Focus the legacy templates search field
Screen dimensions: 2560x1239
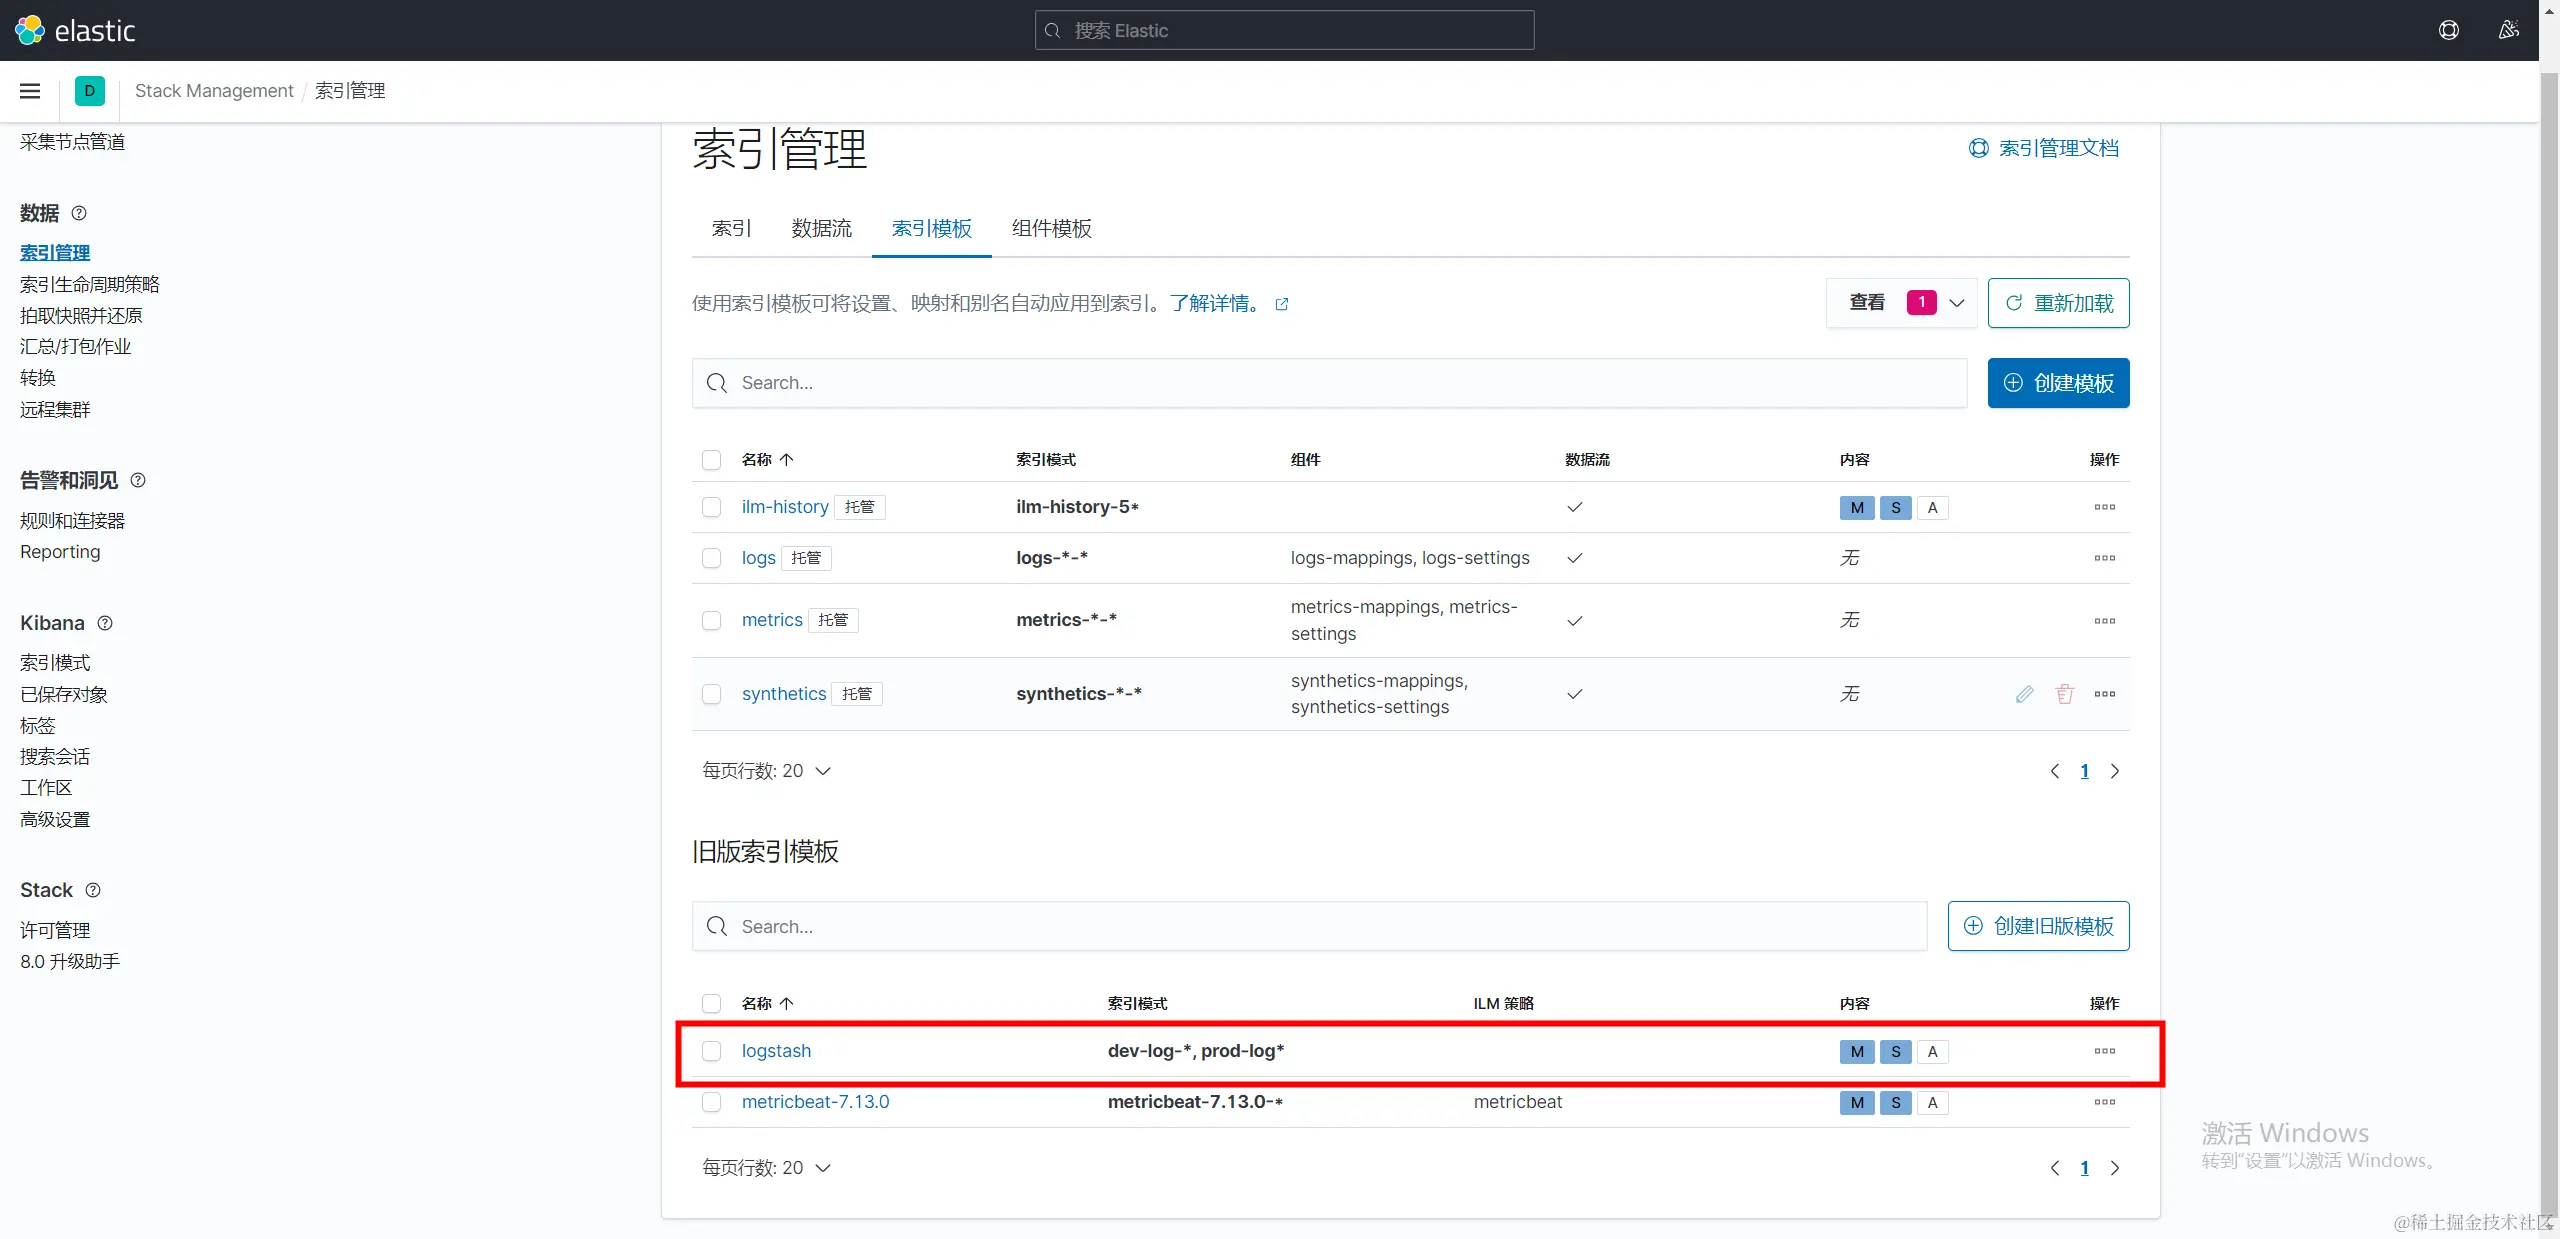click(x=1308, y=927)
